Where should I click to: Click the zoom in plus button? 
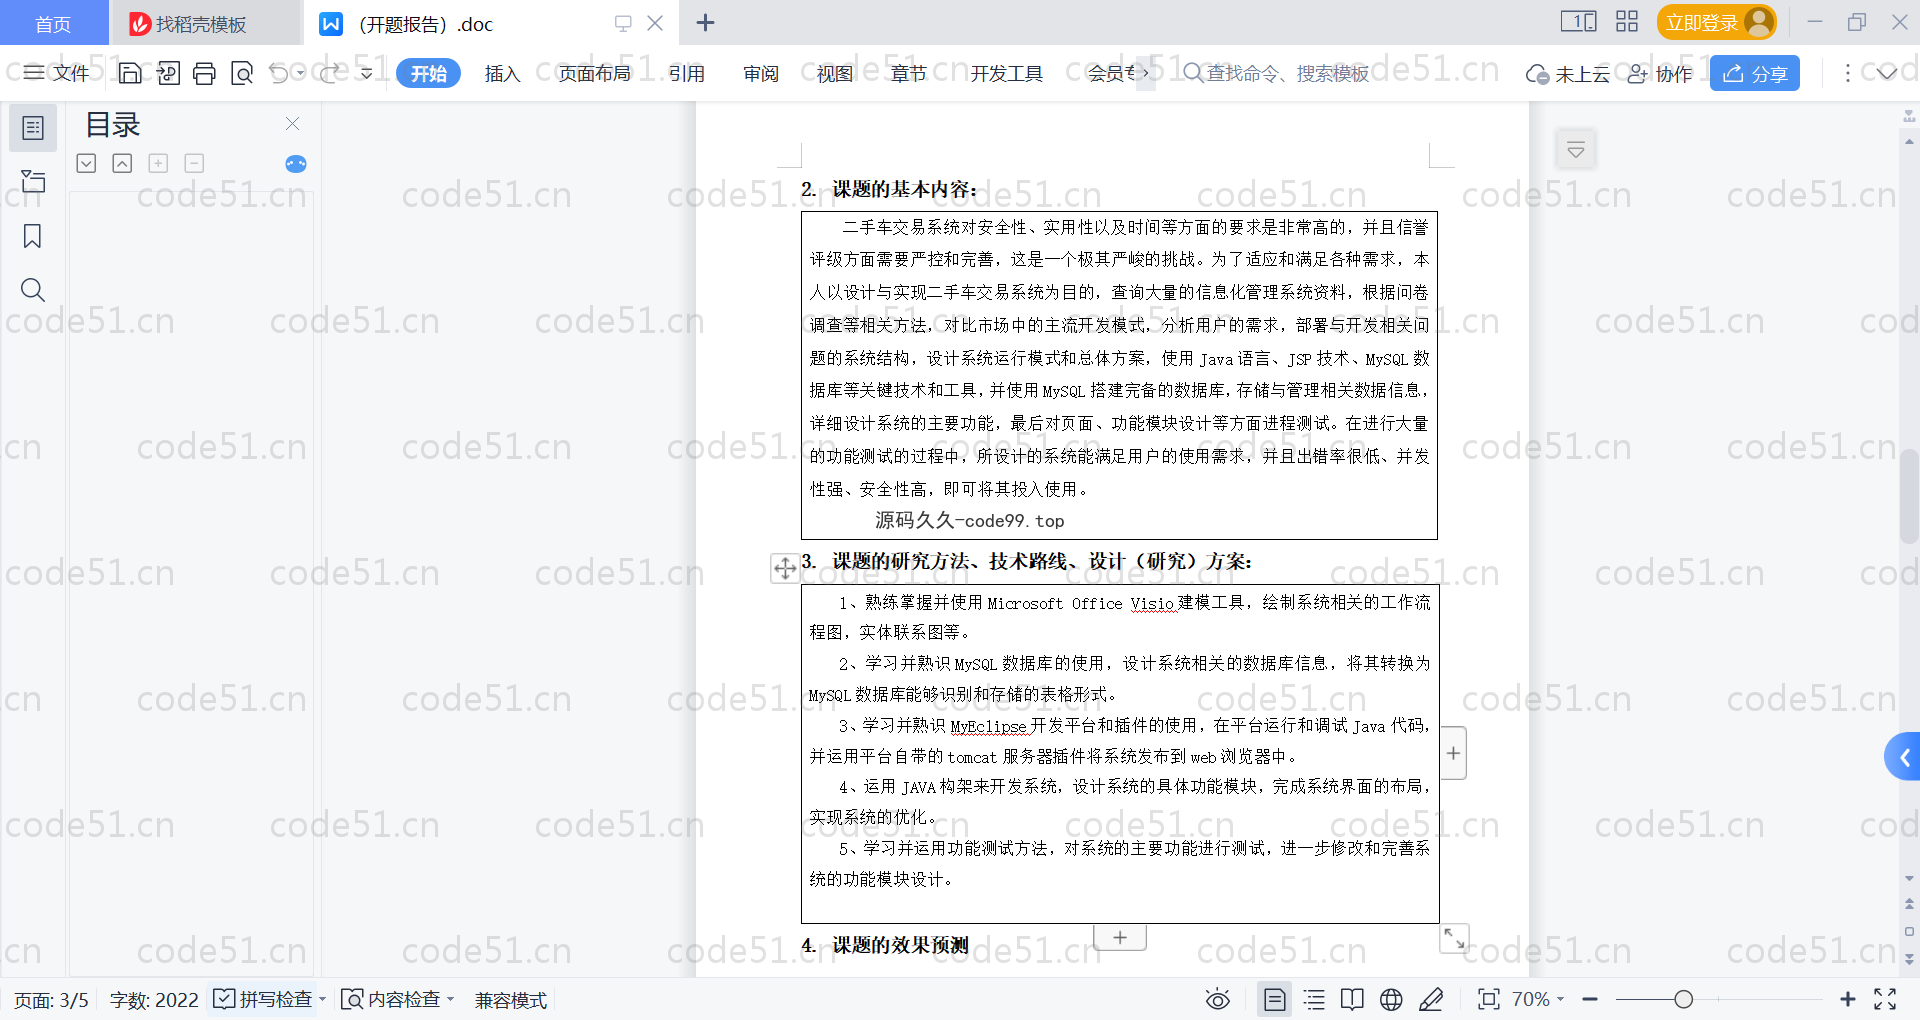(x=1848, y=999)
